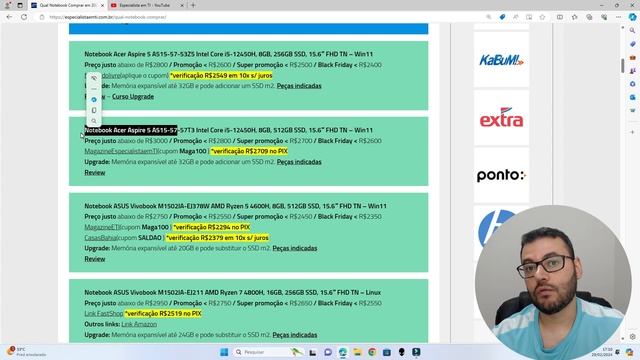The width and height of the screenshot is (640, 360).
Task: Click the zoom magnifier icon in address bar
Action: [489, 17]
